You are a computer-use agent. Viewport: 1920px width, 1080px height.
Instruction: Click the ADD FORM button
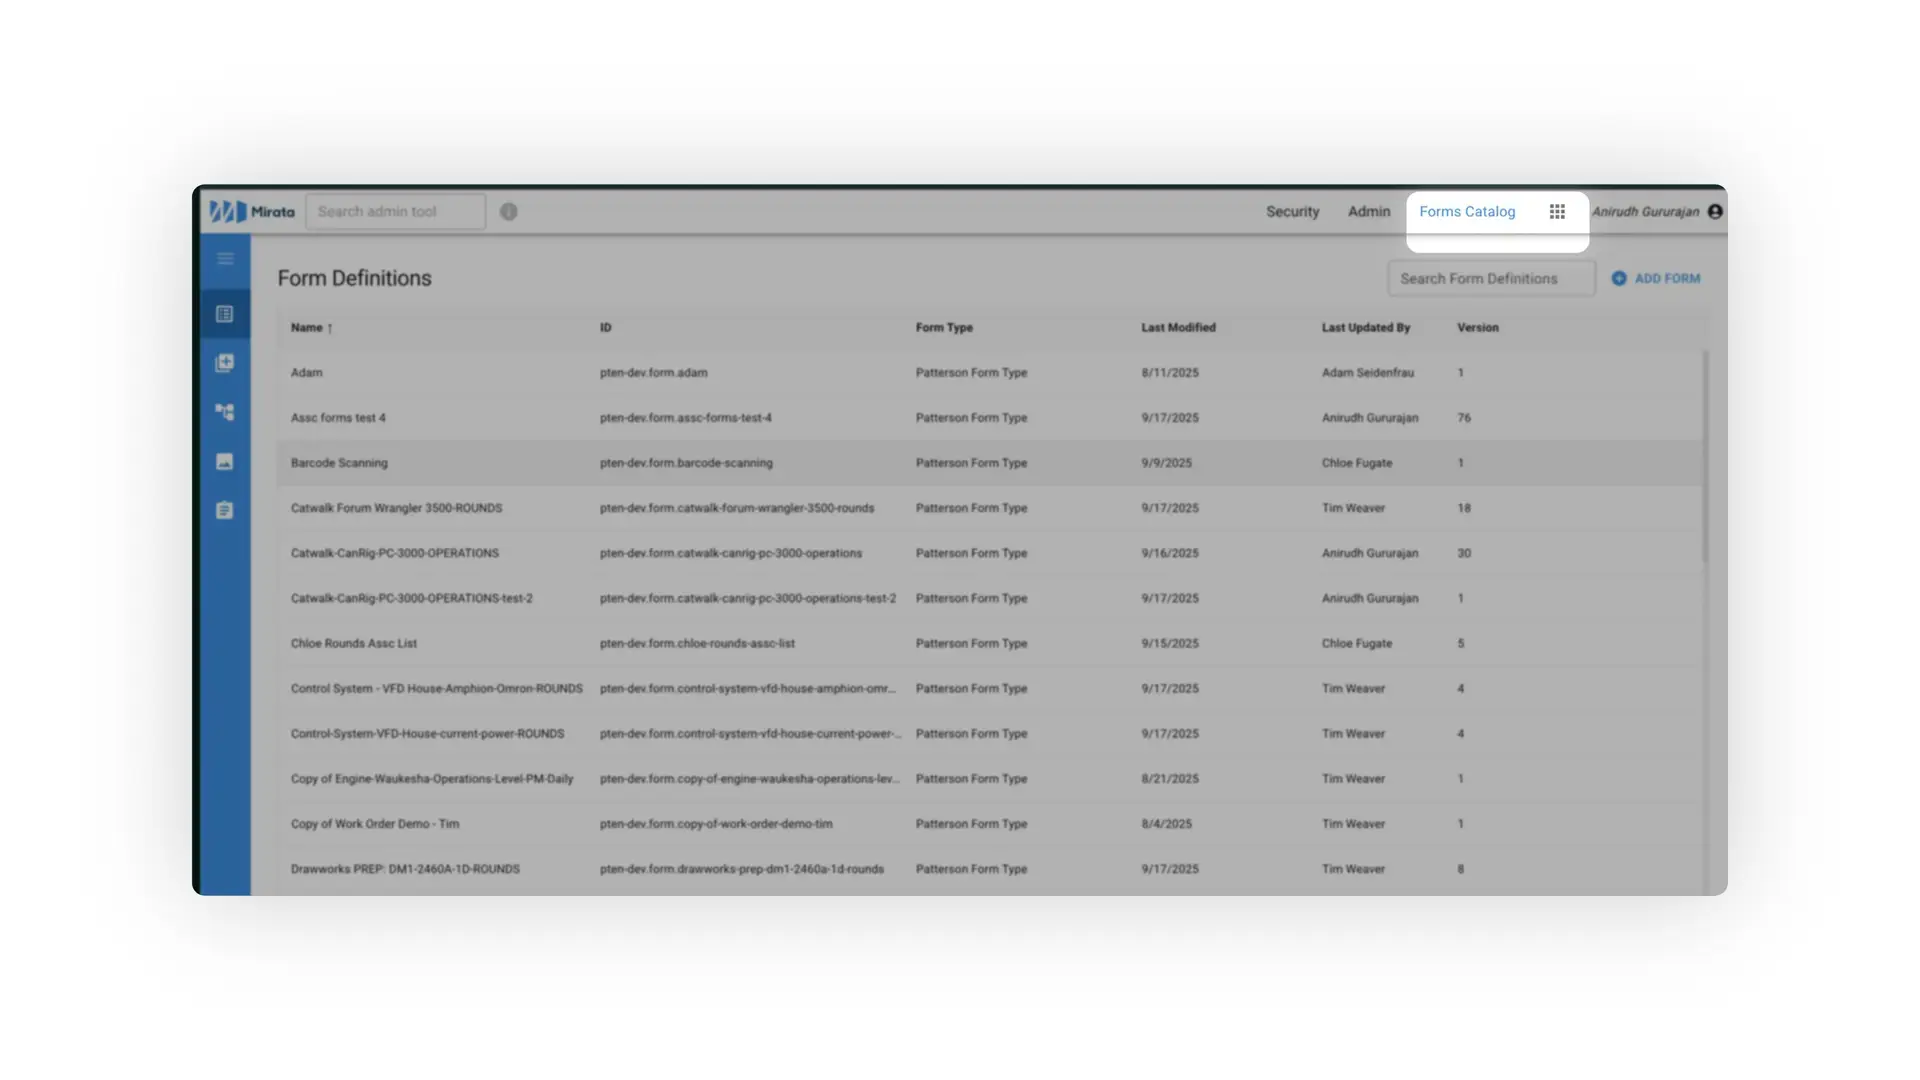[x=1656, y=278]
